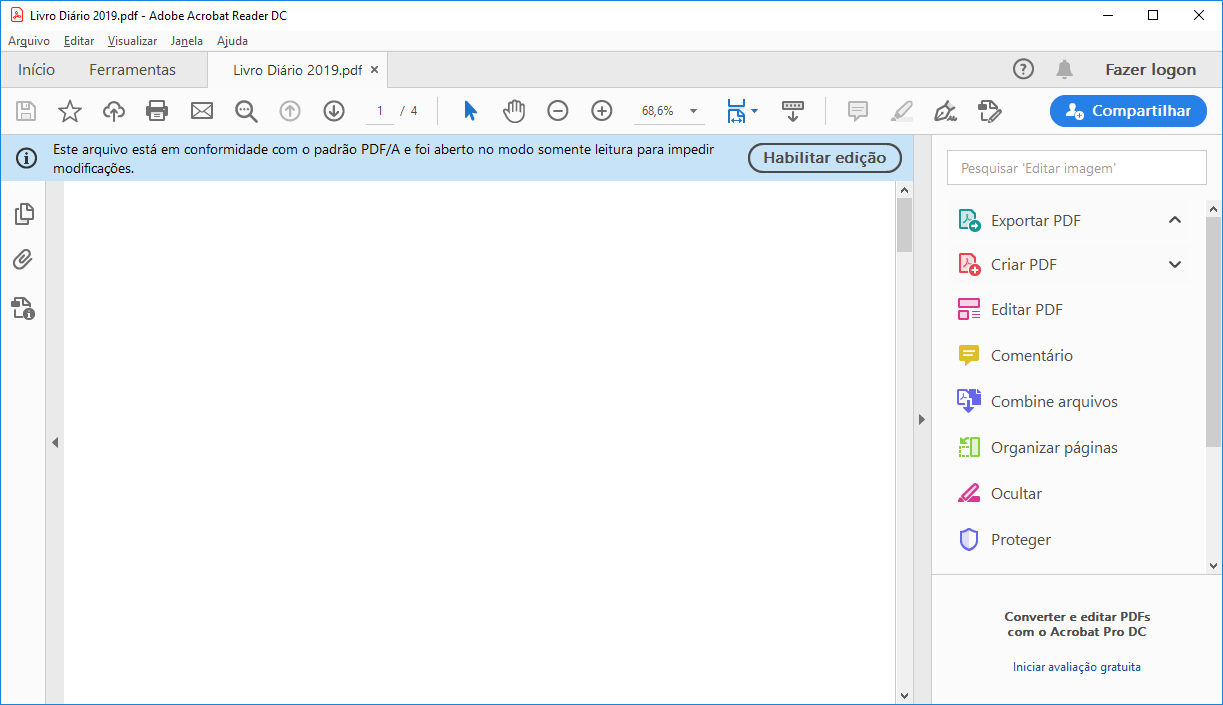Click document scrollbar up arrow
This screenshot has height=705, width=1223.
click(904, 189)
